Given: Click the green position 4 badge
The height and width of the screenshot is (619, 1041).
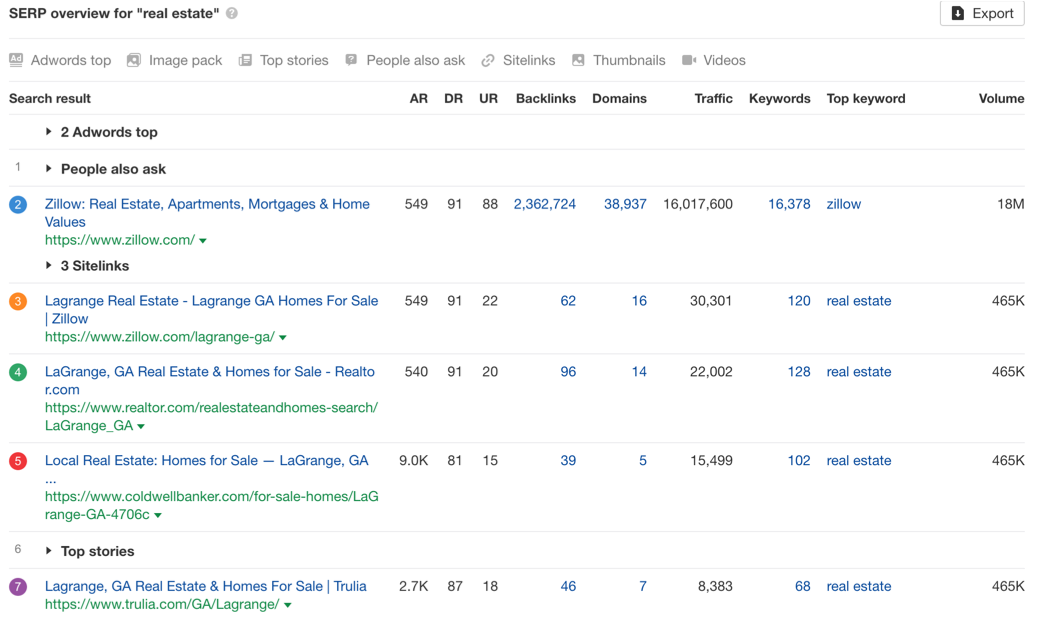Looking at the screenshot, I should (18, 373).
